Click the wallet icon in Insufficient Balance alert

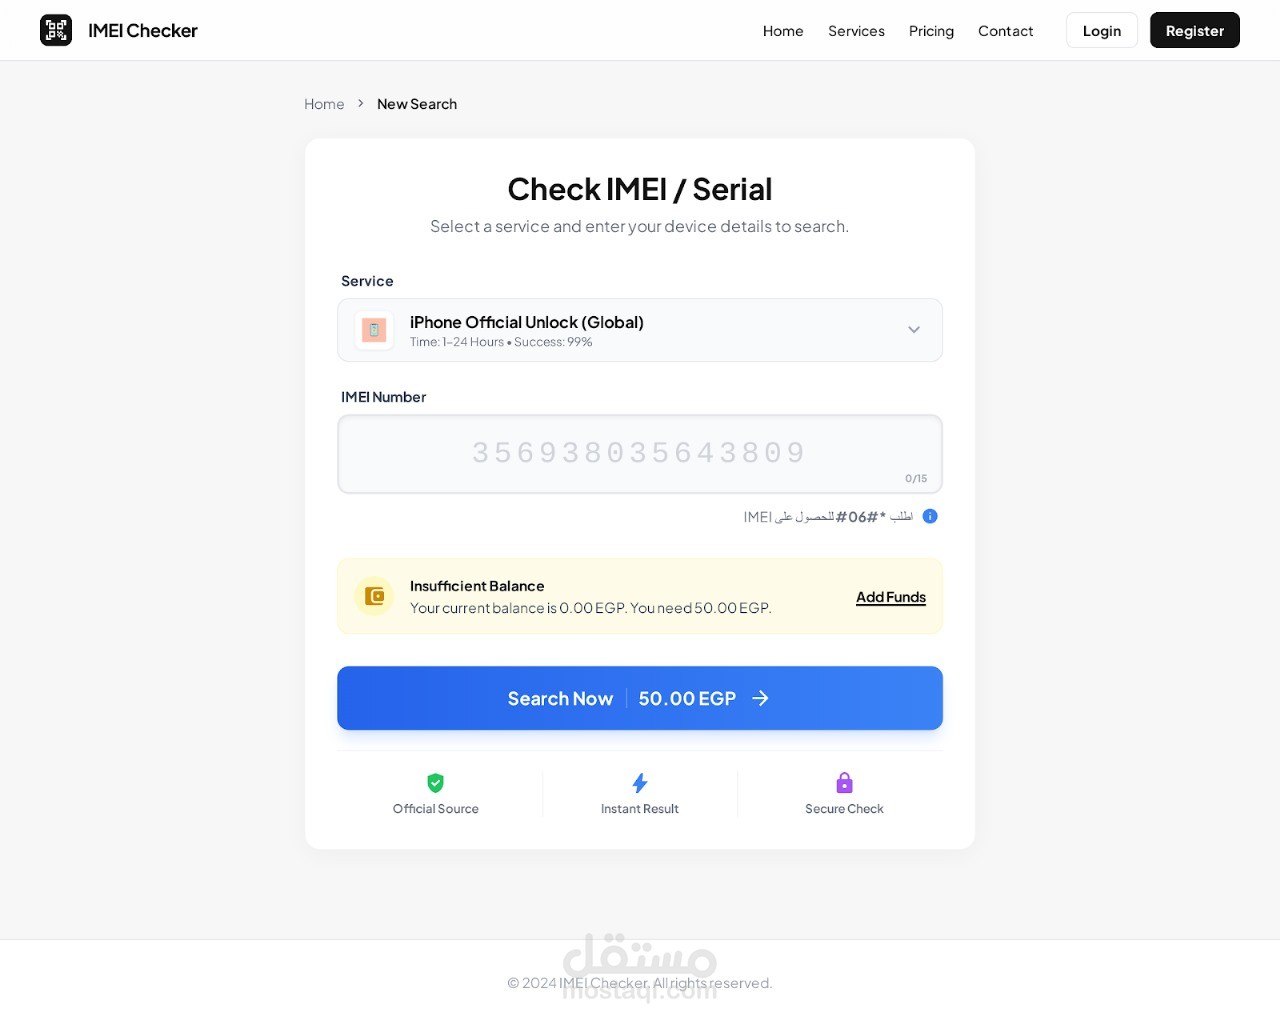373,596
